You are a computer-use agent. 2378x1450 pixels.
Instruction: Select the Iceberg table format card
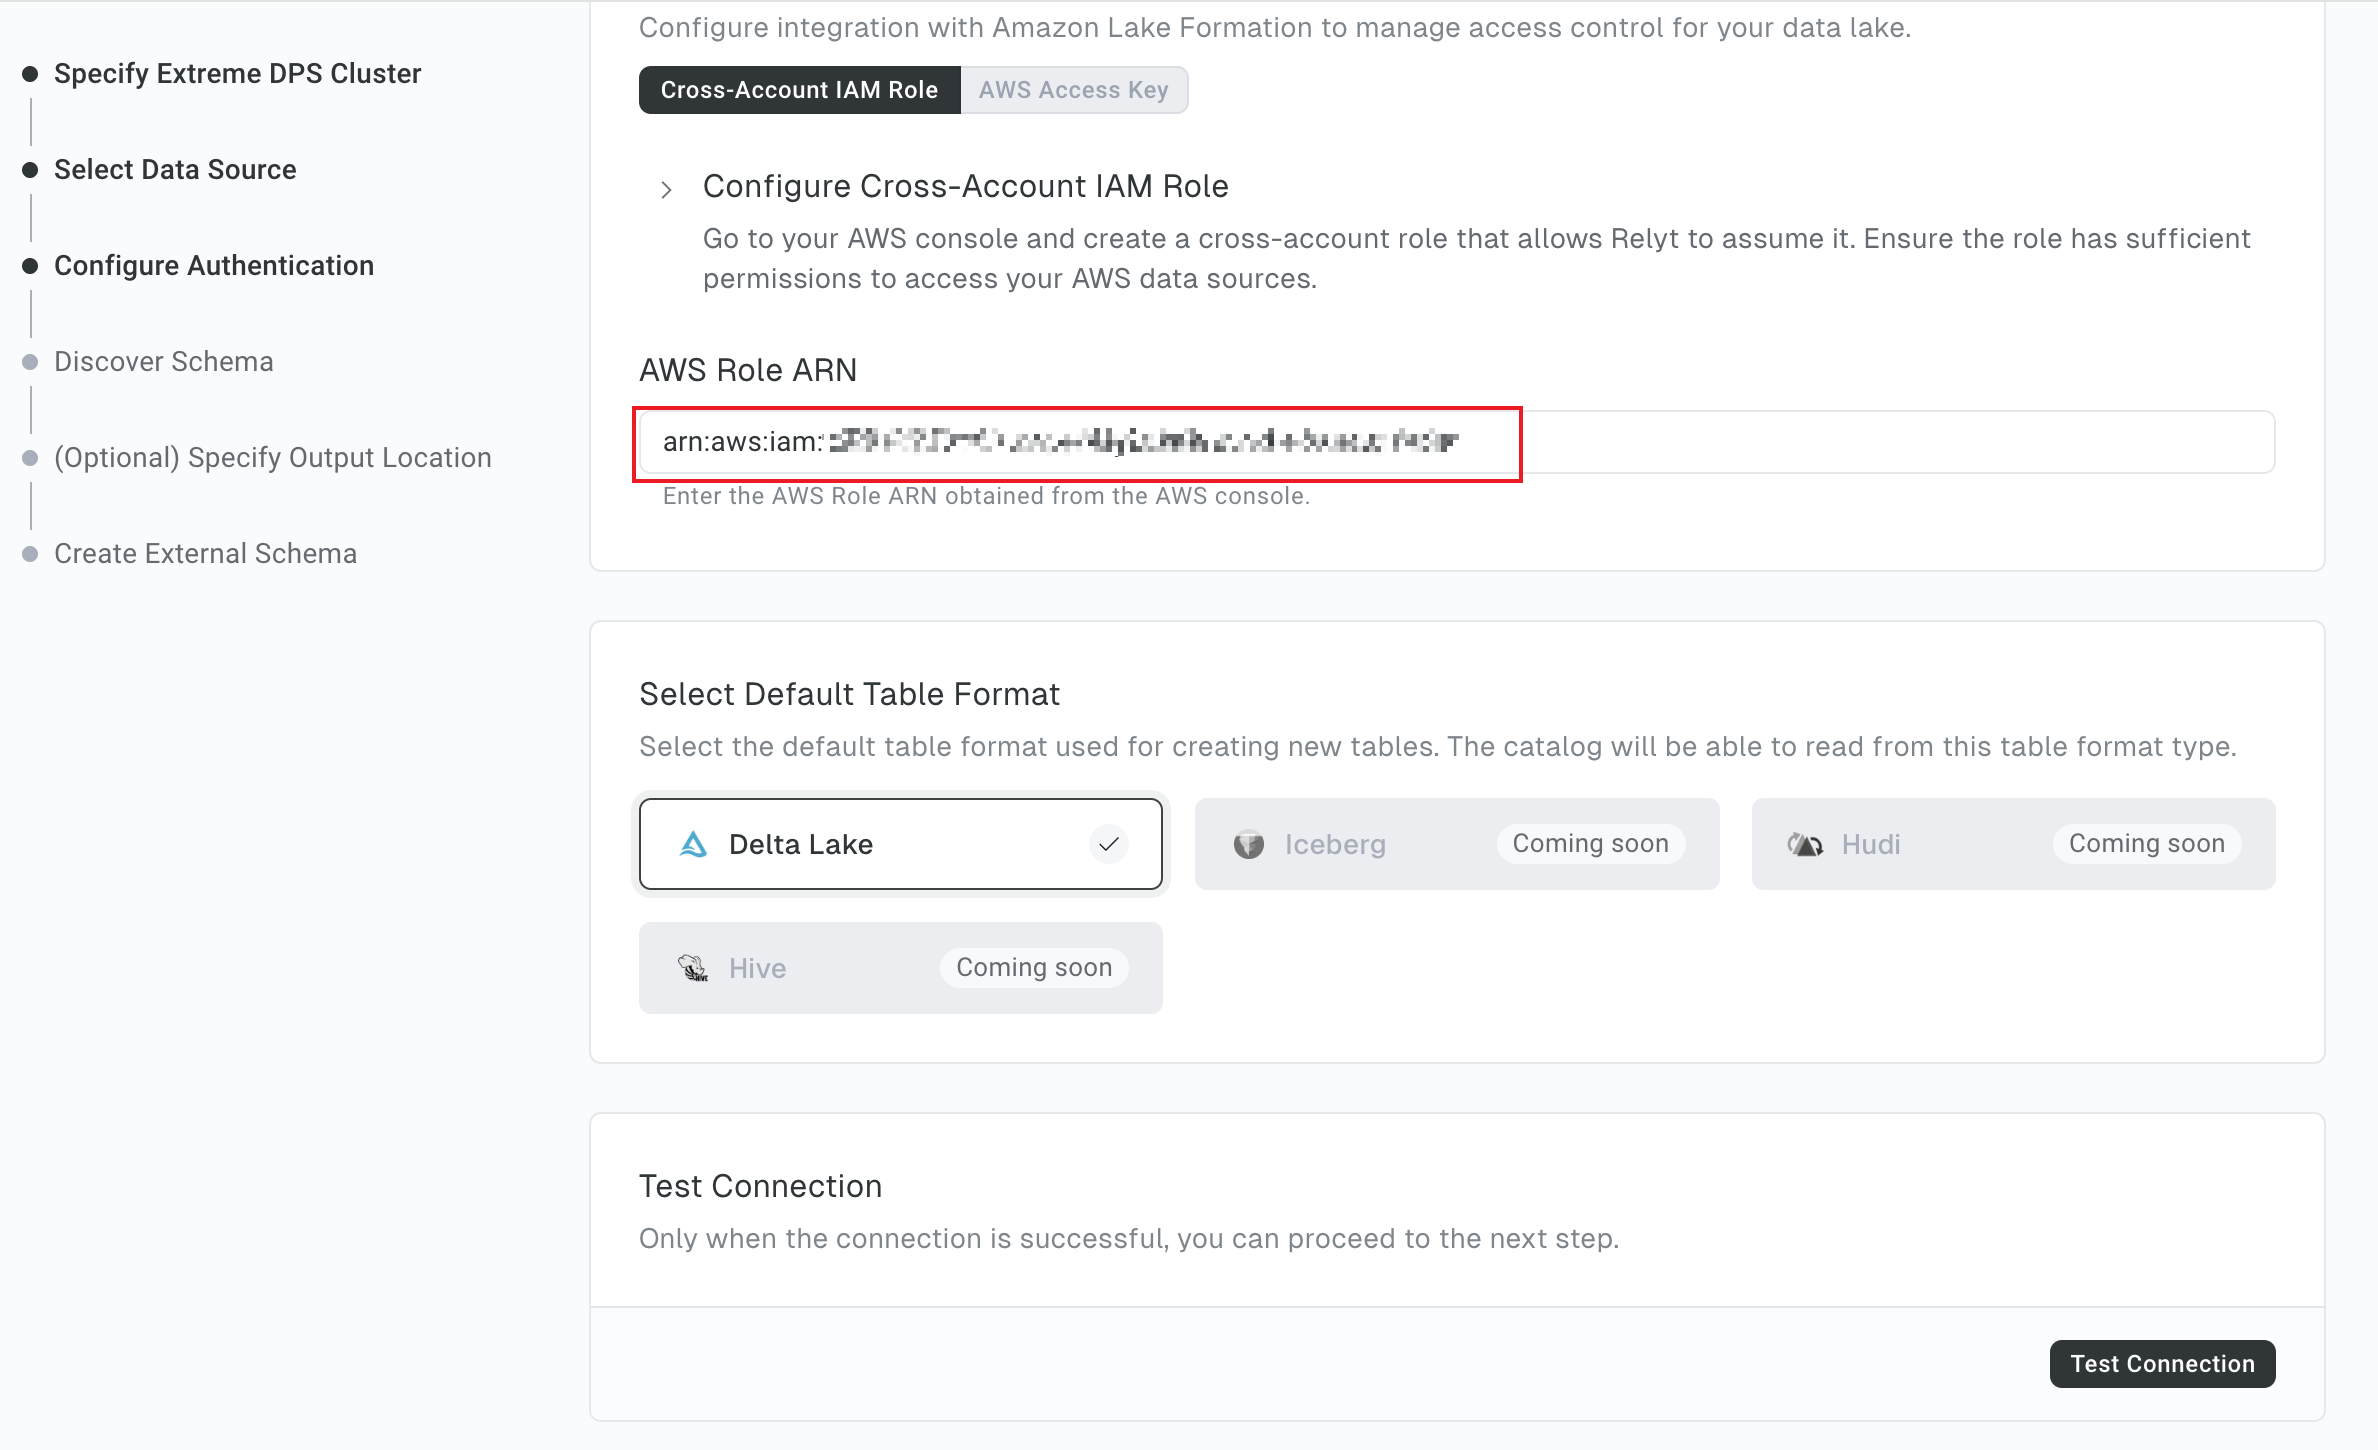click(x=1457, y=844)
